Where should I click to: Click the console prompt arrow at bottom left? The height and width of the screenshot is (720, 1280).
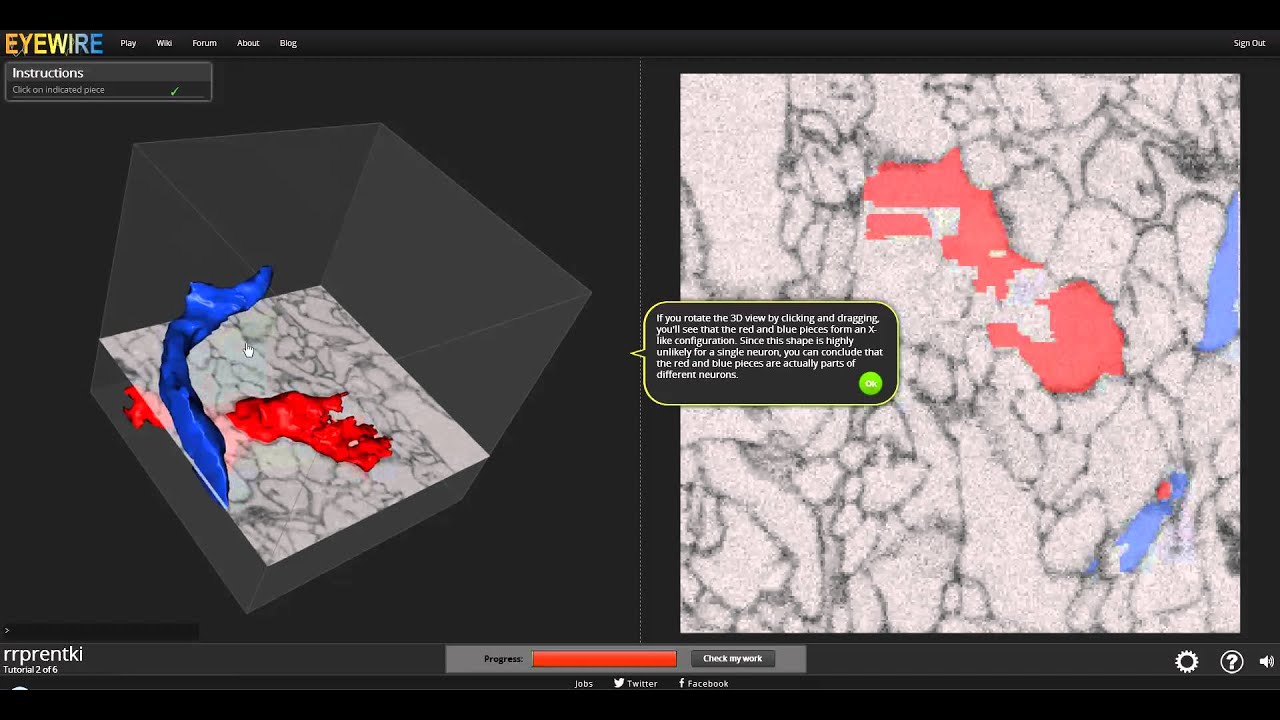click(7, 630)
